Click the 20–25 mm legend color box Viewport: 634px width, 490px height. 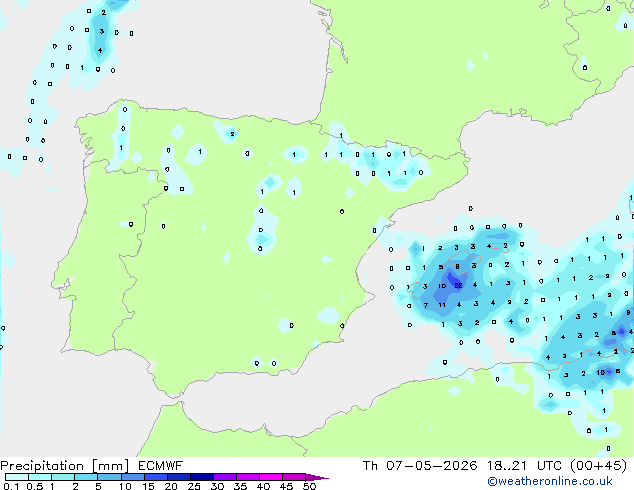coord(178,477)
